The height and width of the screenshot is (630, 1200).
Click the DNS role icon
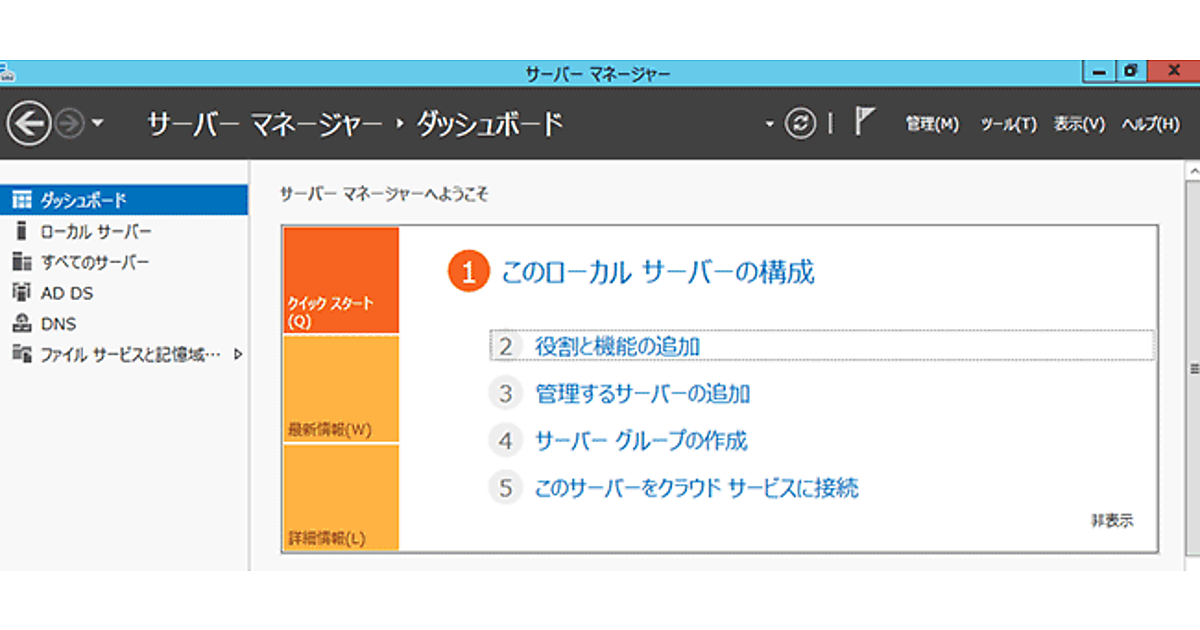(x=22, y=324)
